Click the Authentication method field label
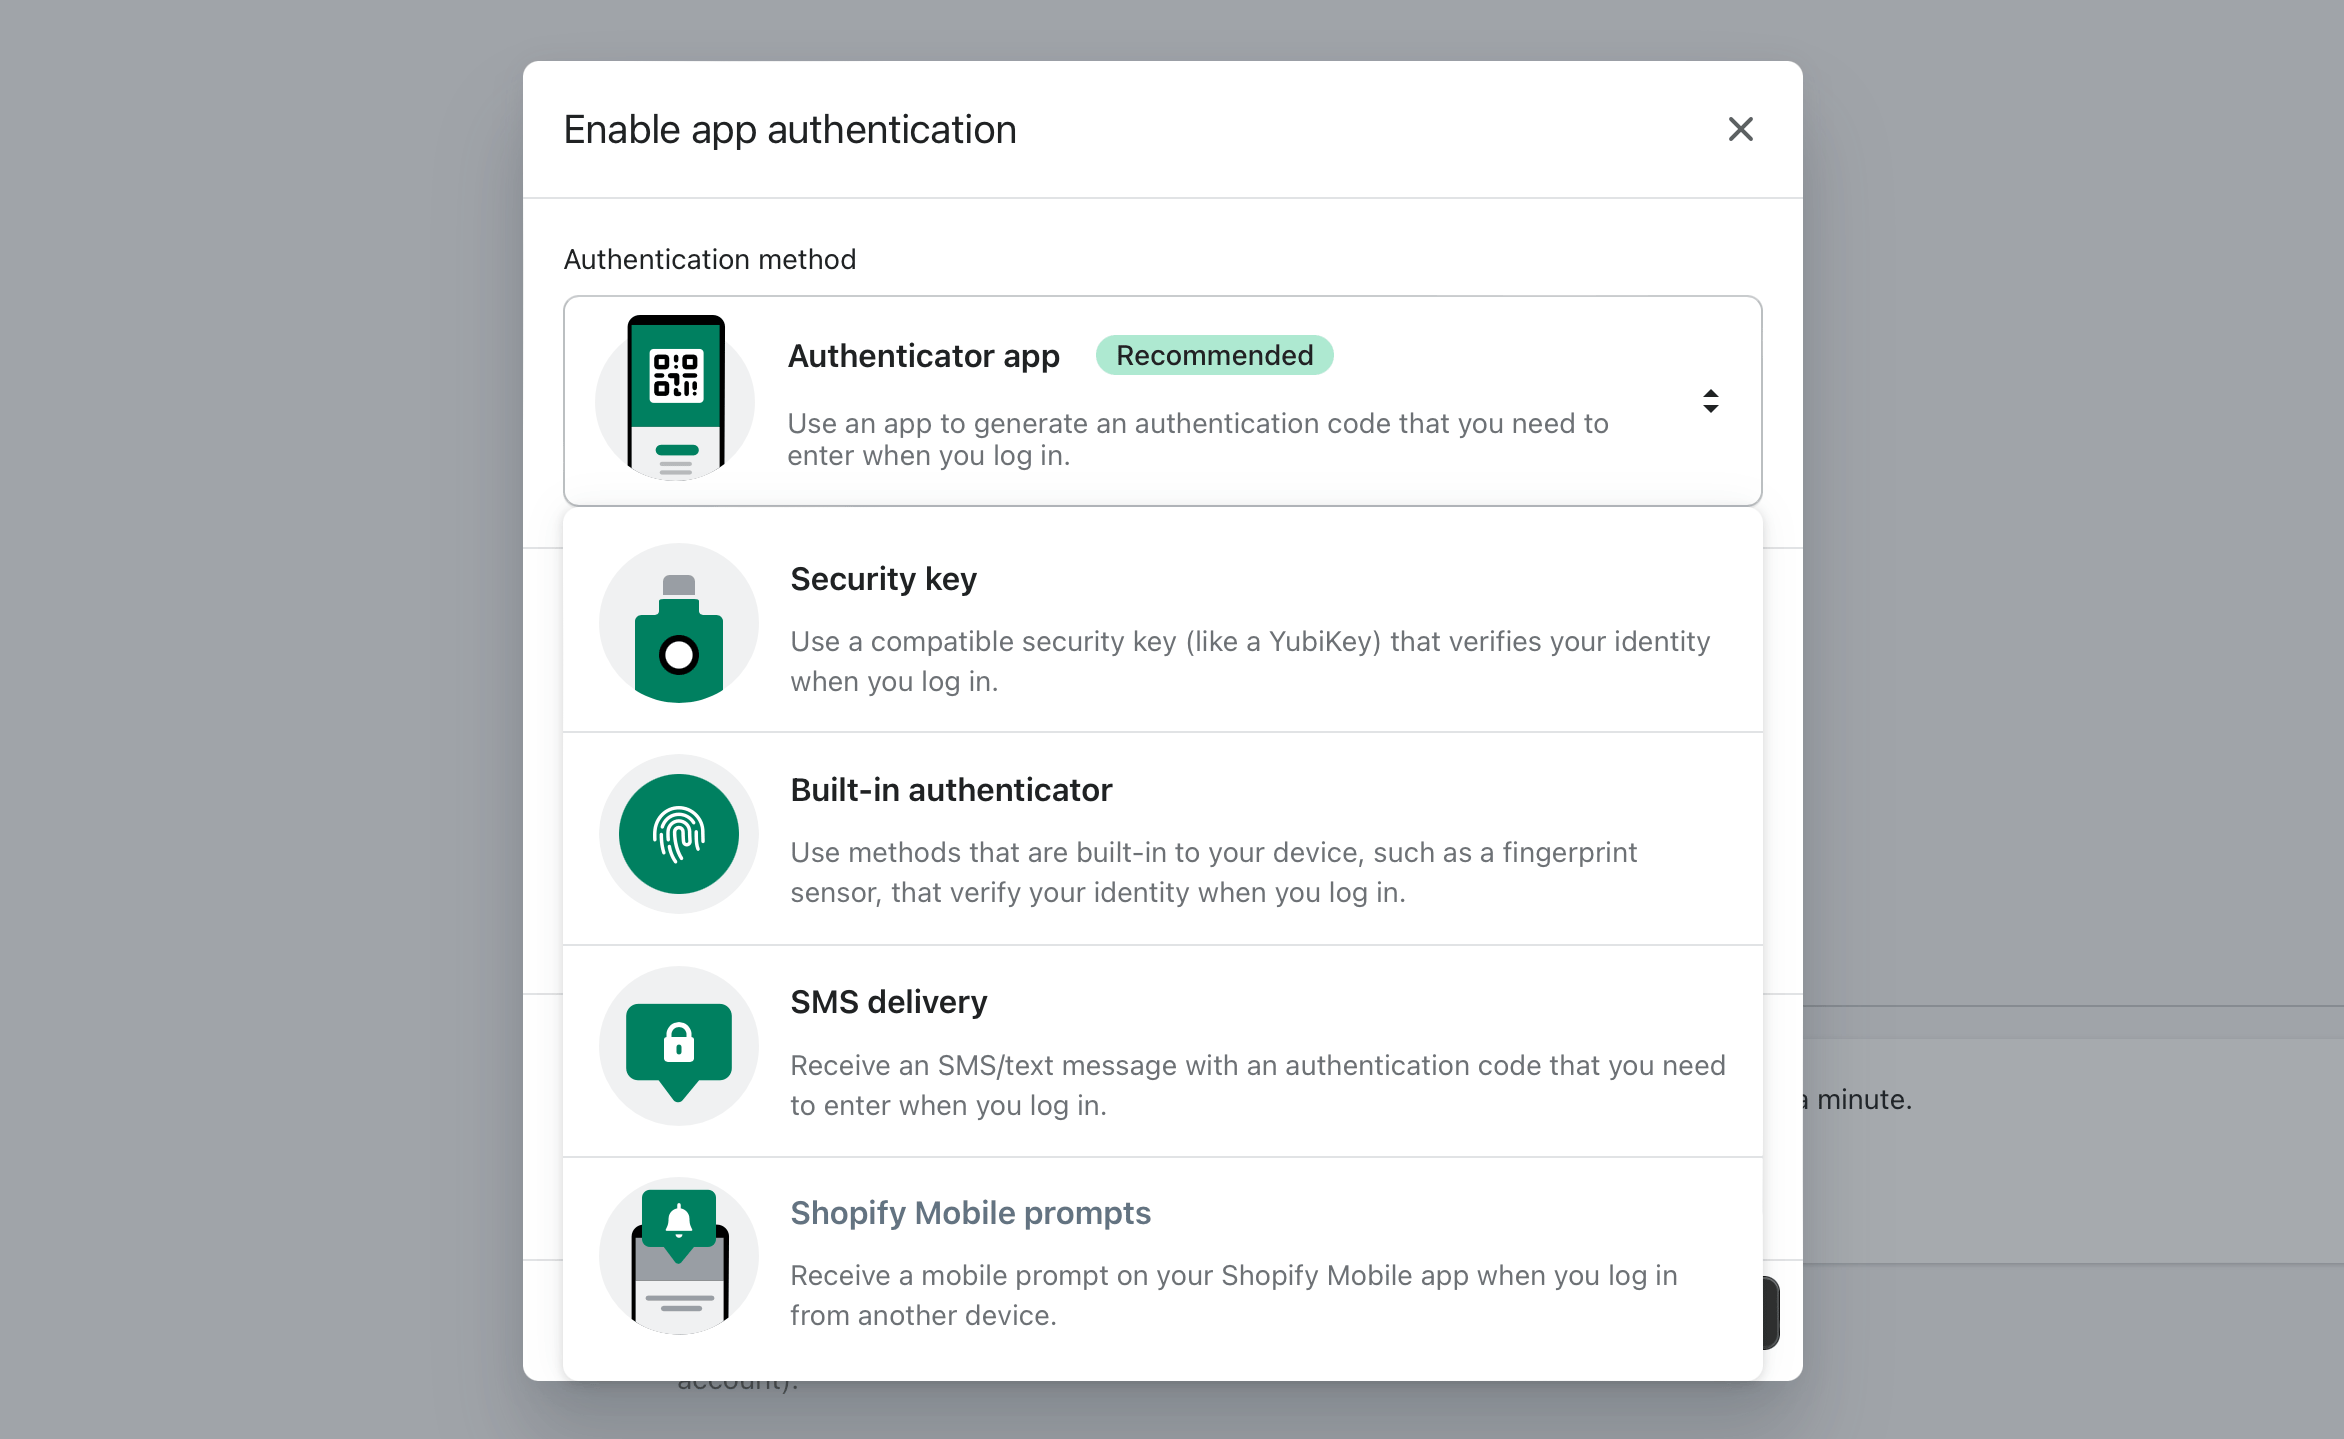The width and height of the screenshot is (2344, 1439). [710, 259]
